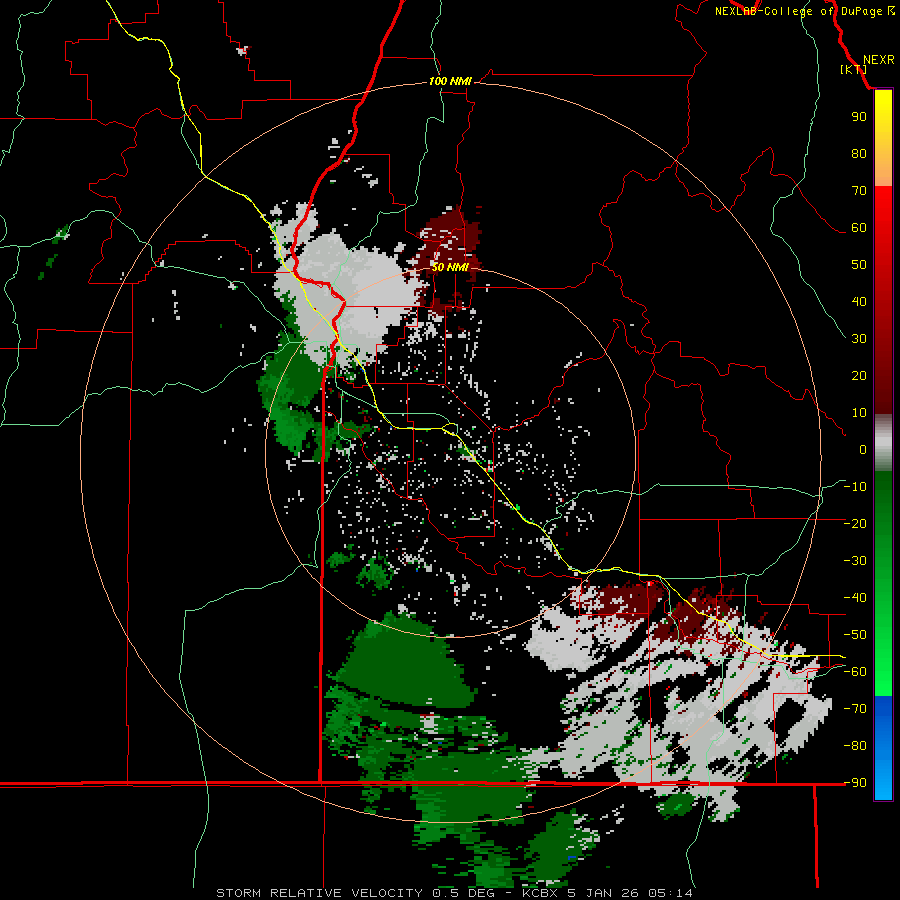Click the -30 value on the velocity scale
The height and width of the screenshot is (900, 900).
pos(855,561)
